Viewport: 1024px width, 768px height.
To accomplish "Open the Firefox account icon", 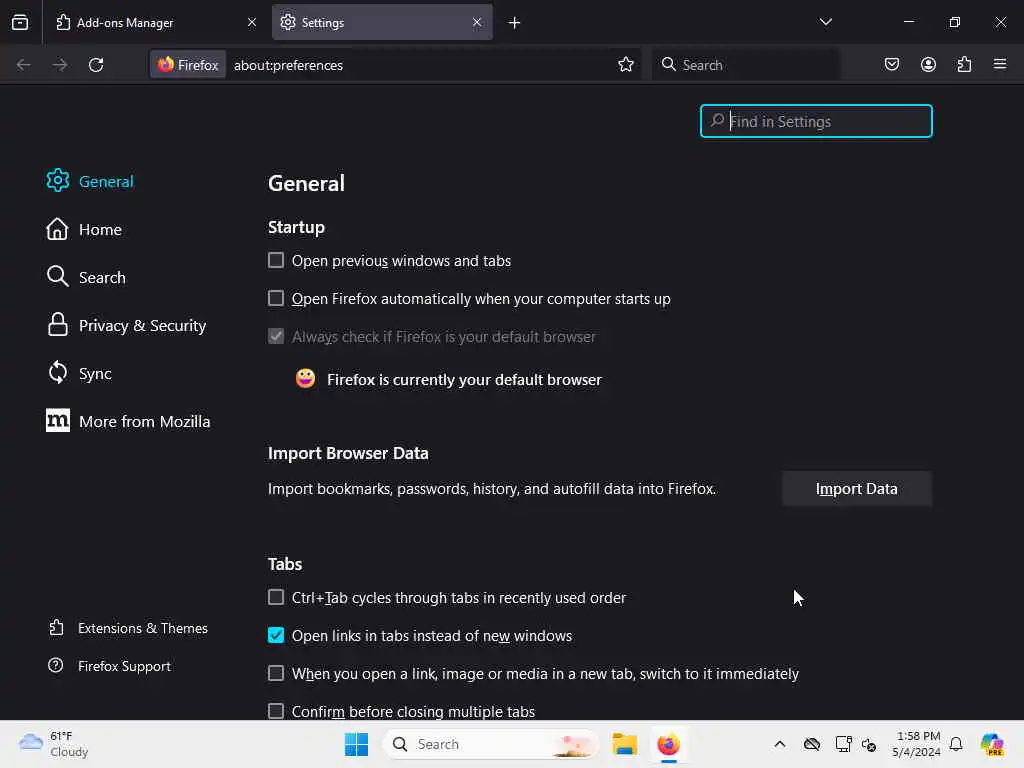I will click(928, 64).
